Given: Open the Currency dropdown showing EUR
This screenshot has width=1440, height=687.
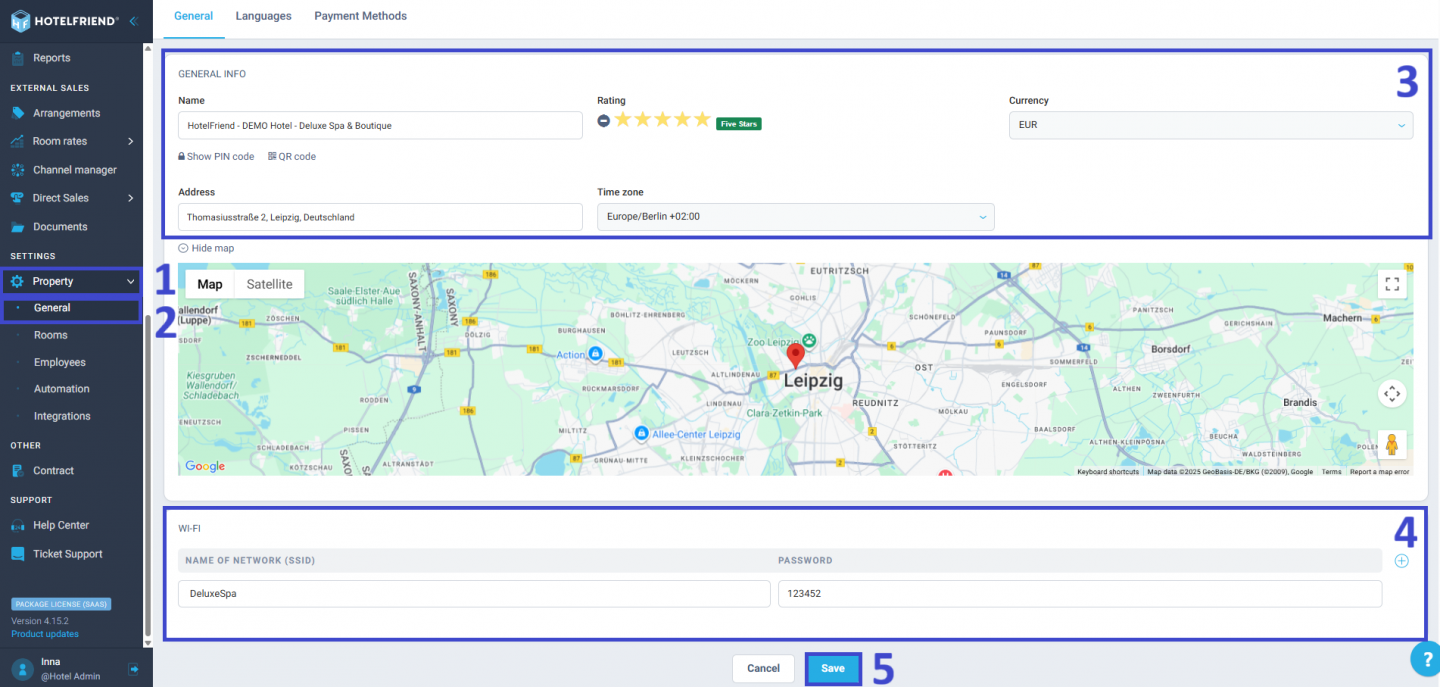Looking at the screenshot, I should (x=1210, y=125).
